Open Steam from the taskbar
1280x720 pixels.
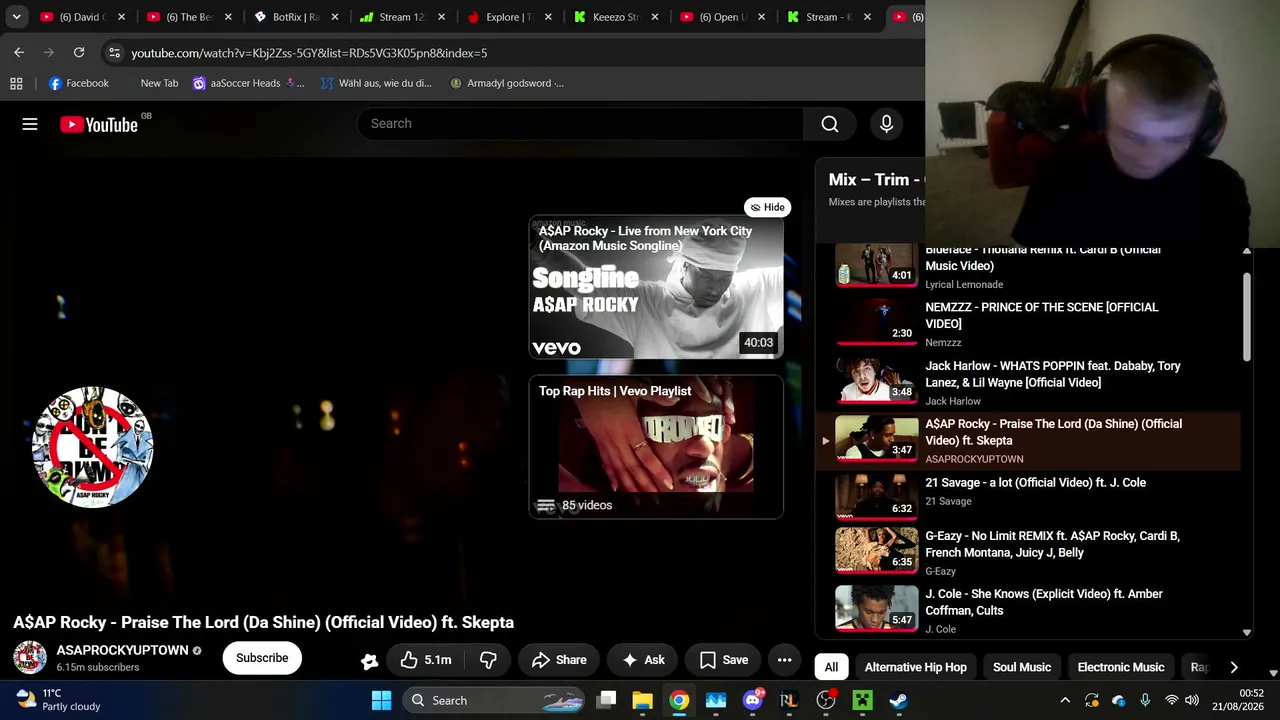coord(899,700)
